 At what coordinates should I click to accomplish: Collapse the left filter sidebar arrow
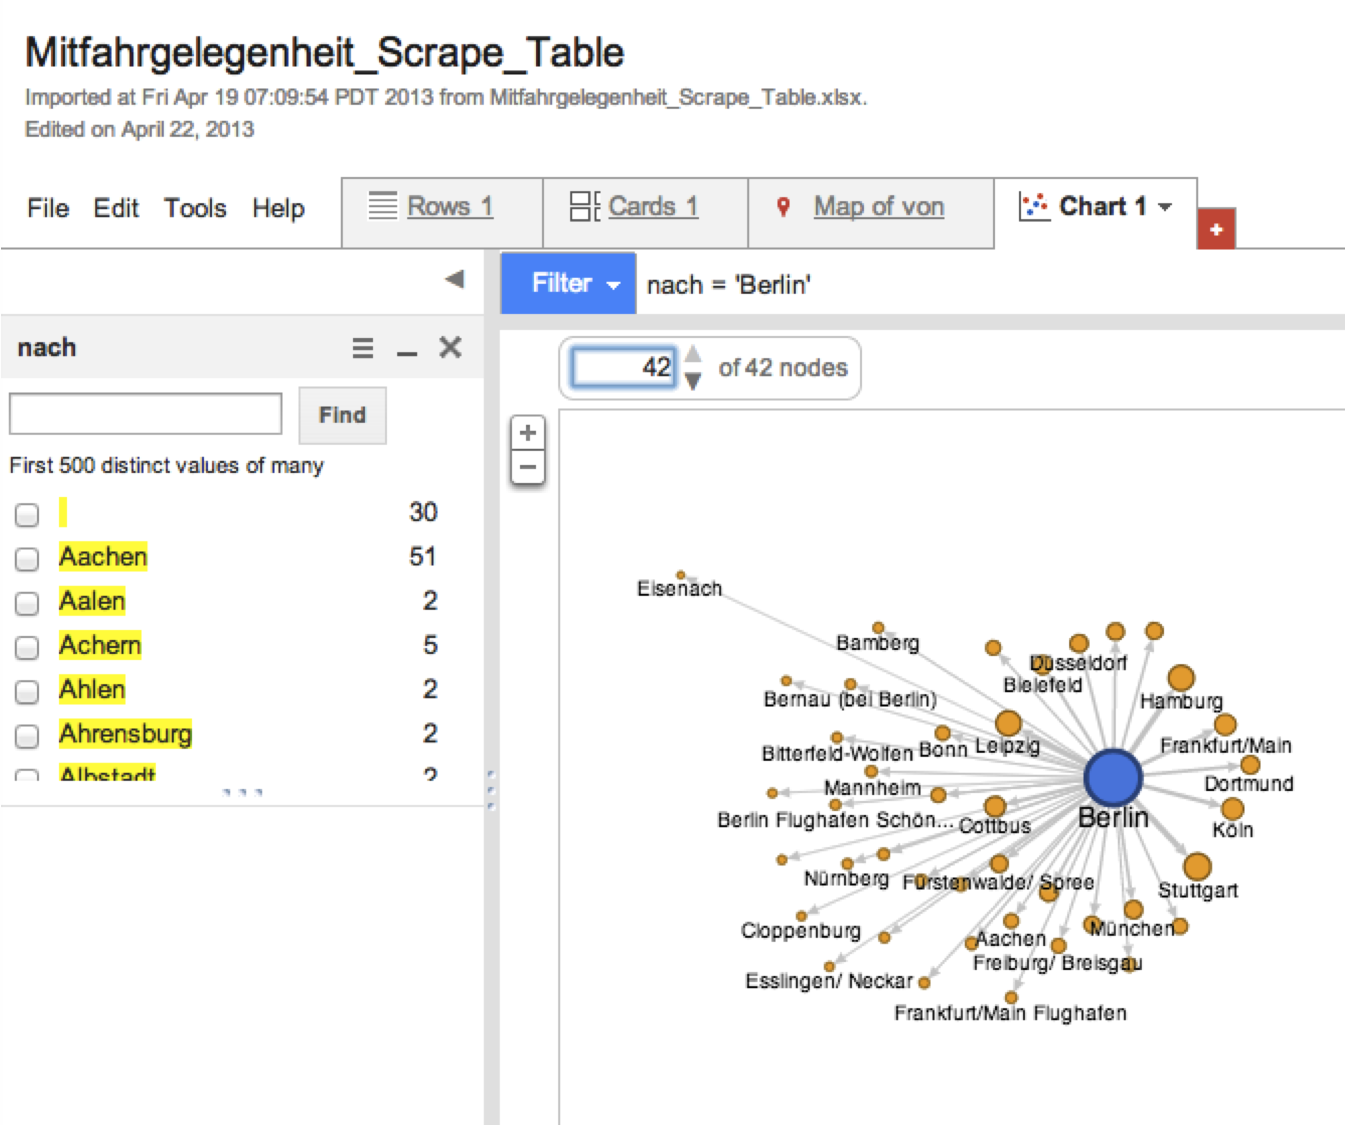pyautogui.click(x=454, y=279)
